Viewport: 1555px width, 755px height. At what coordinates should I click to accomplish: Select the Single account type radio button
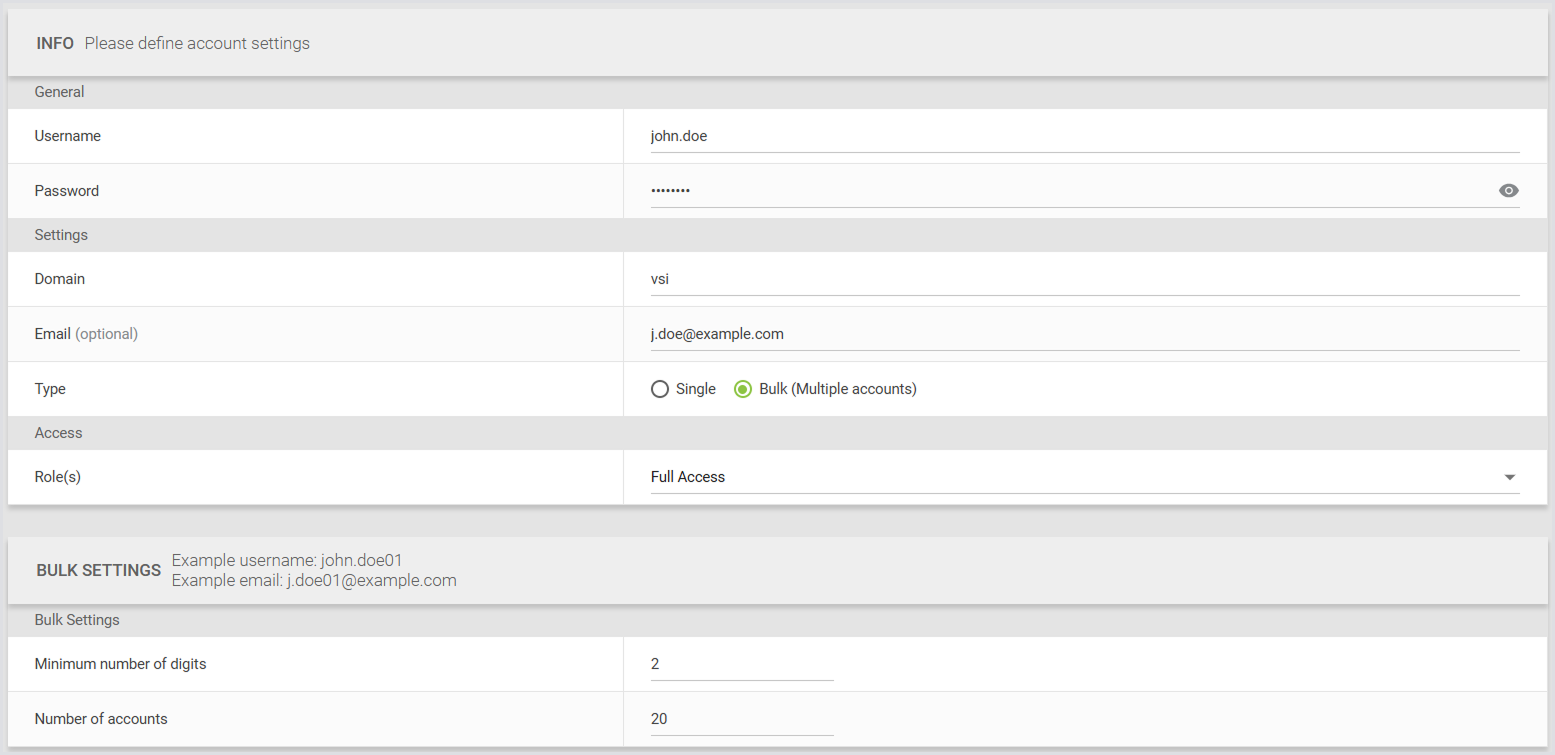(x=660, y=389)
